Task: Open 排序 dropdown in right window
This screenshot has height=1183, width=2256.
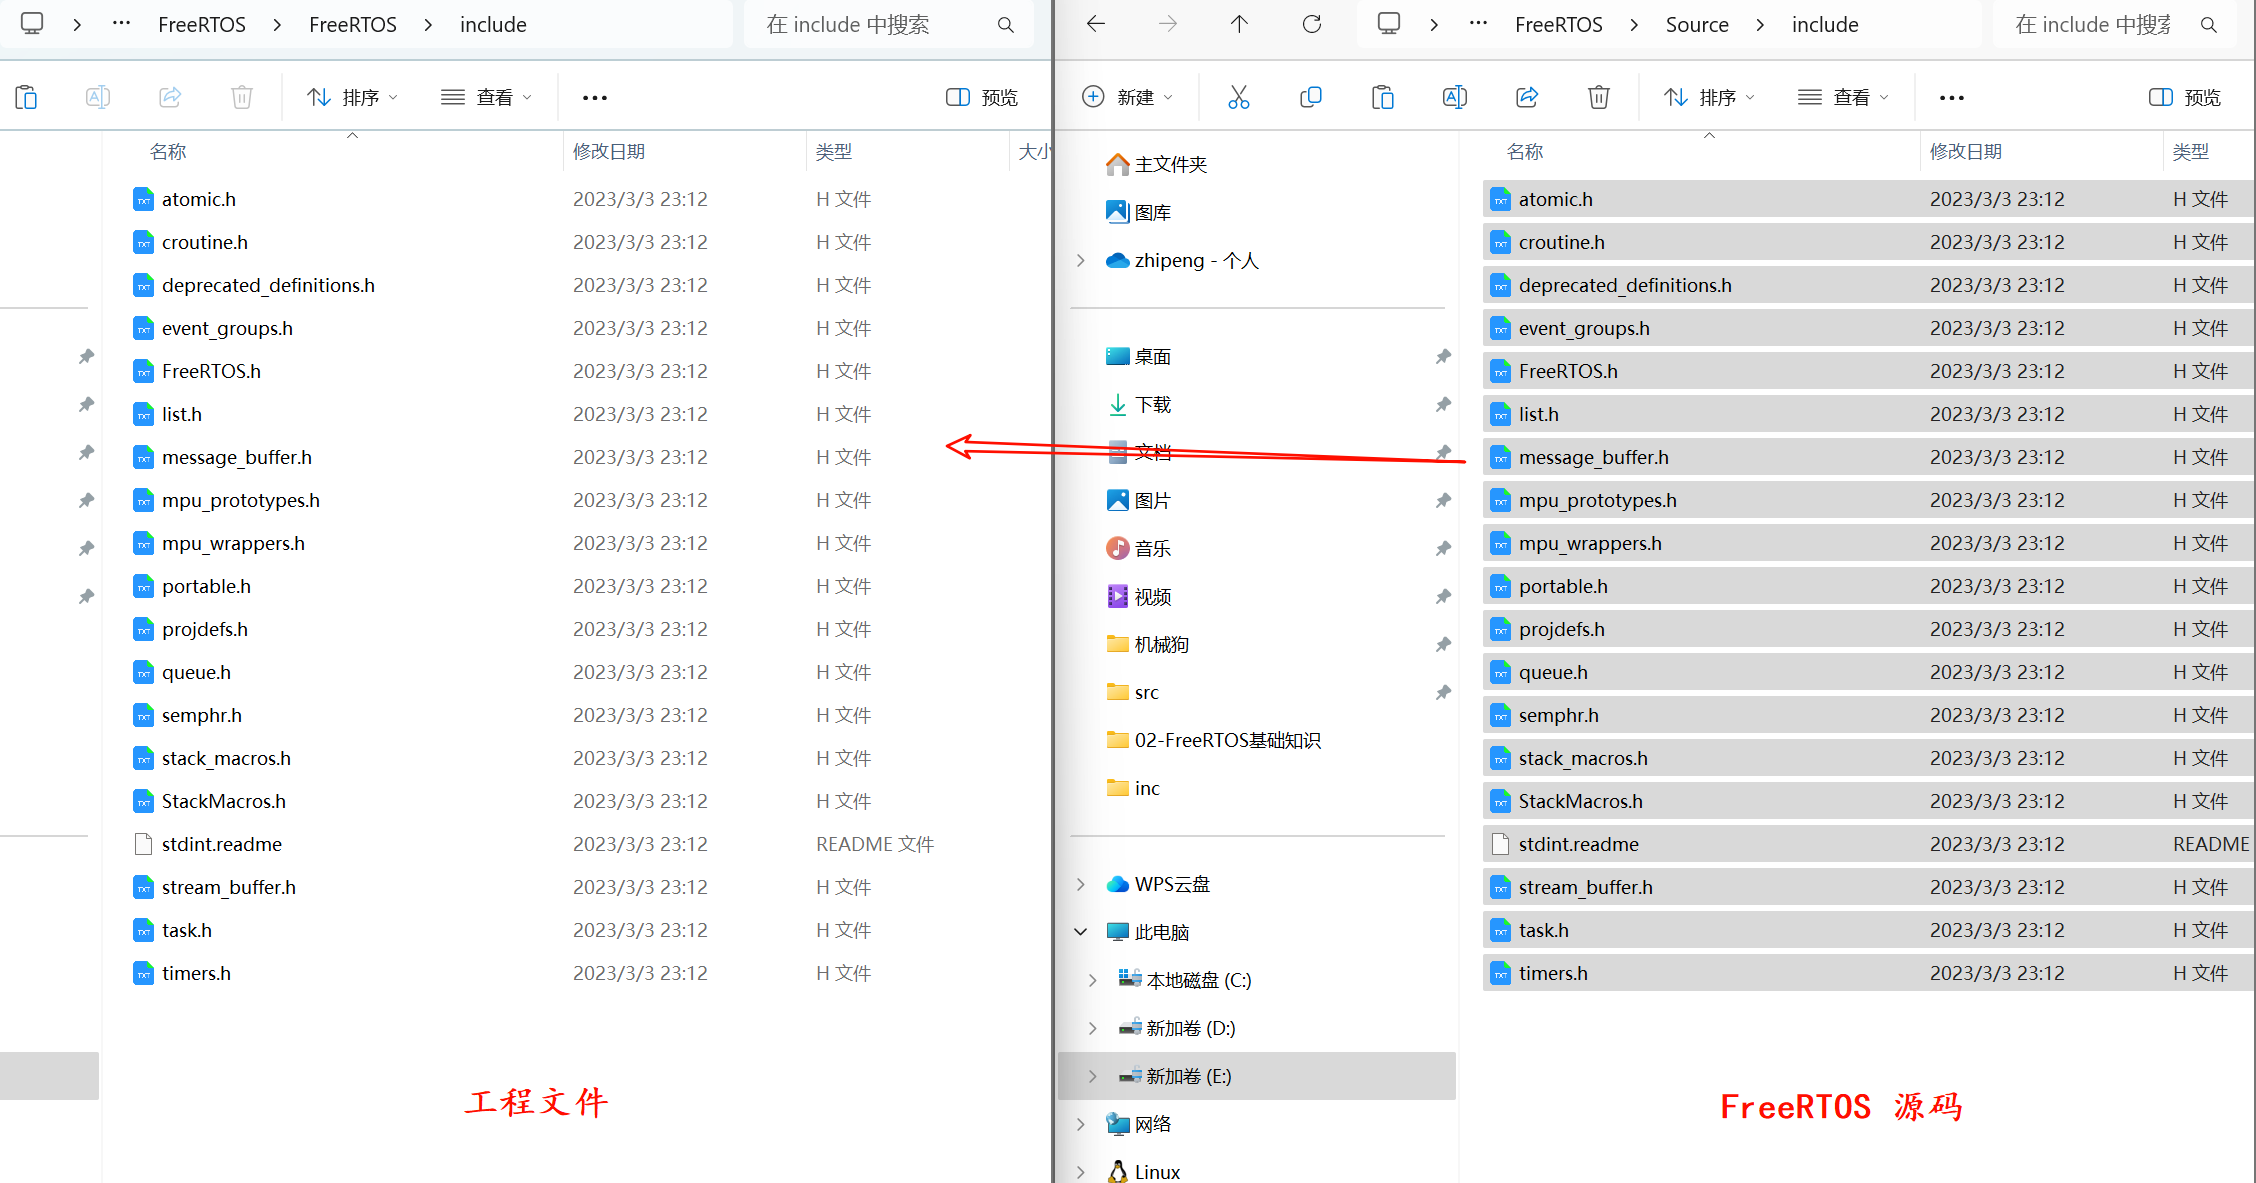Action: [x=1709, y=97]
